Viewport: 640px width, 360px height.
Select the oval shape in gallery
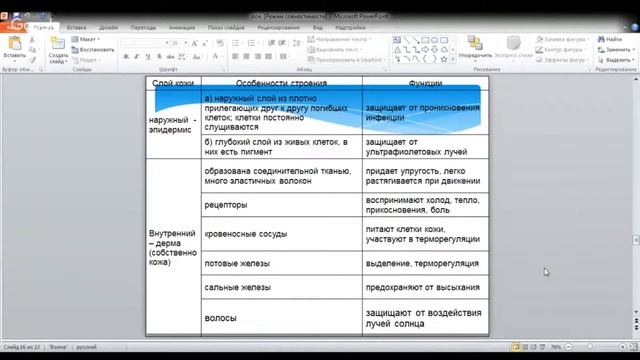pos(435,40)
